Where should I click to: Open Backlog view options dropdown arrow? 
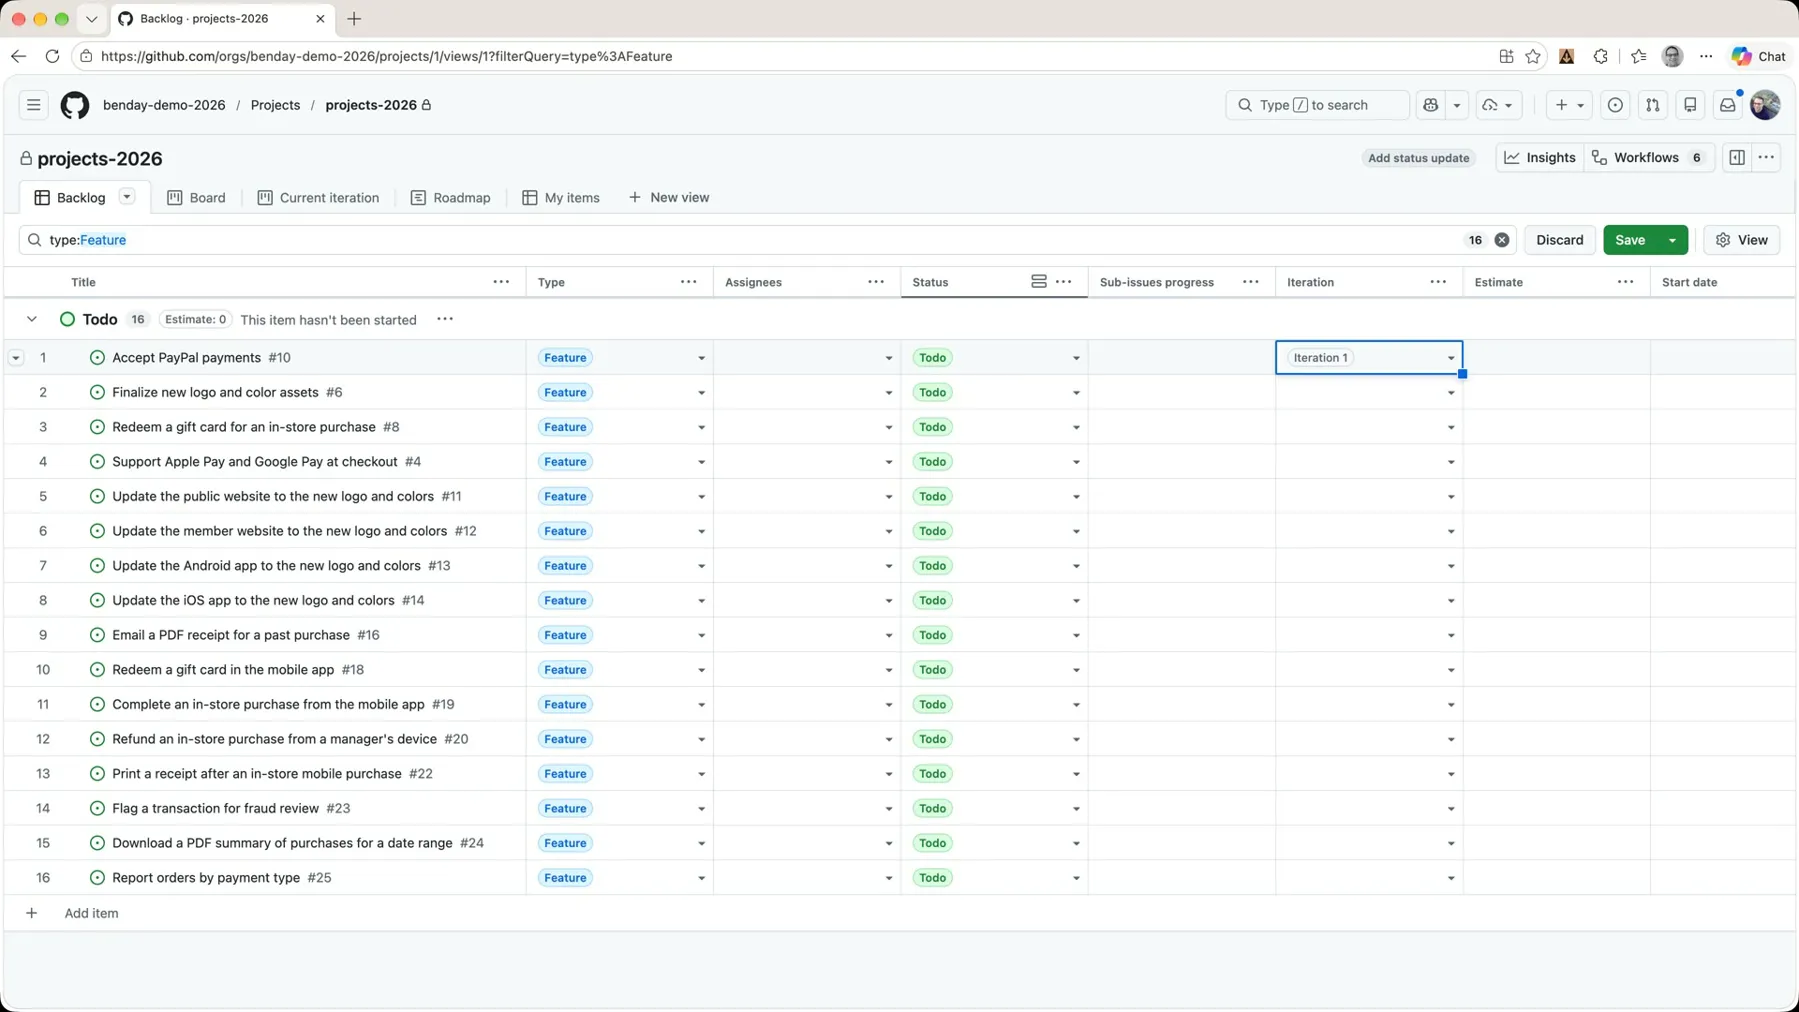pos(127,197)
